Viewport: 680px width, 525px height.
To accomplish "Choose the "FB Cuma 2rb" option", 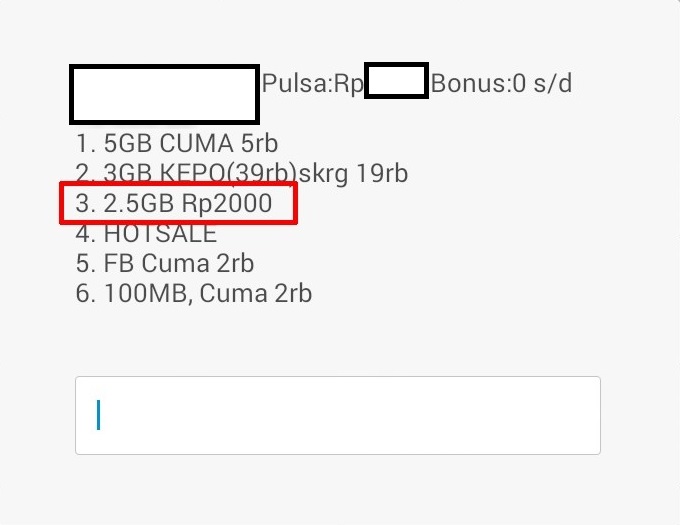I will tap(165, 264).
